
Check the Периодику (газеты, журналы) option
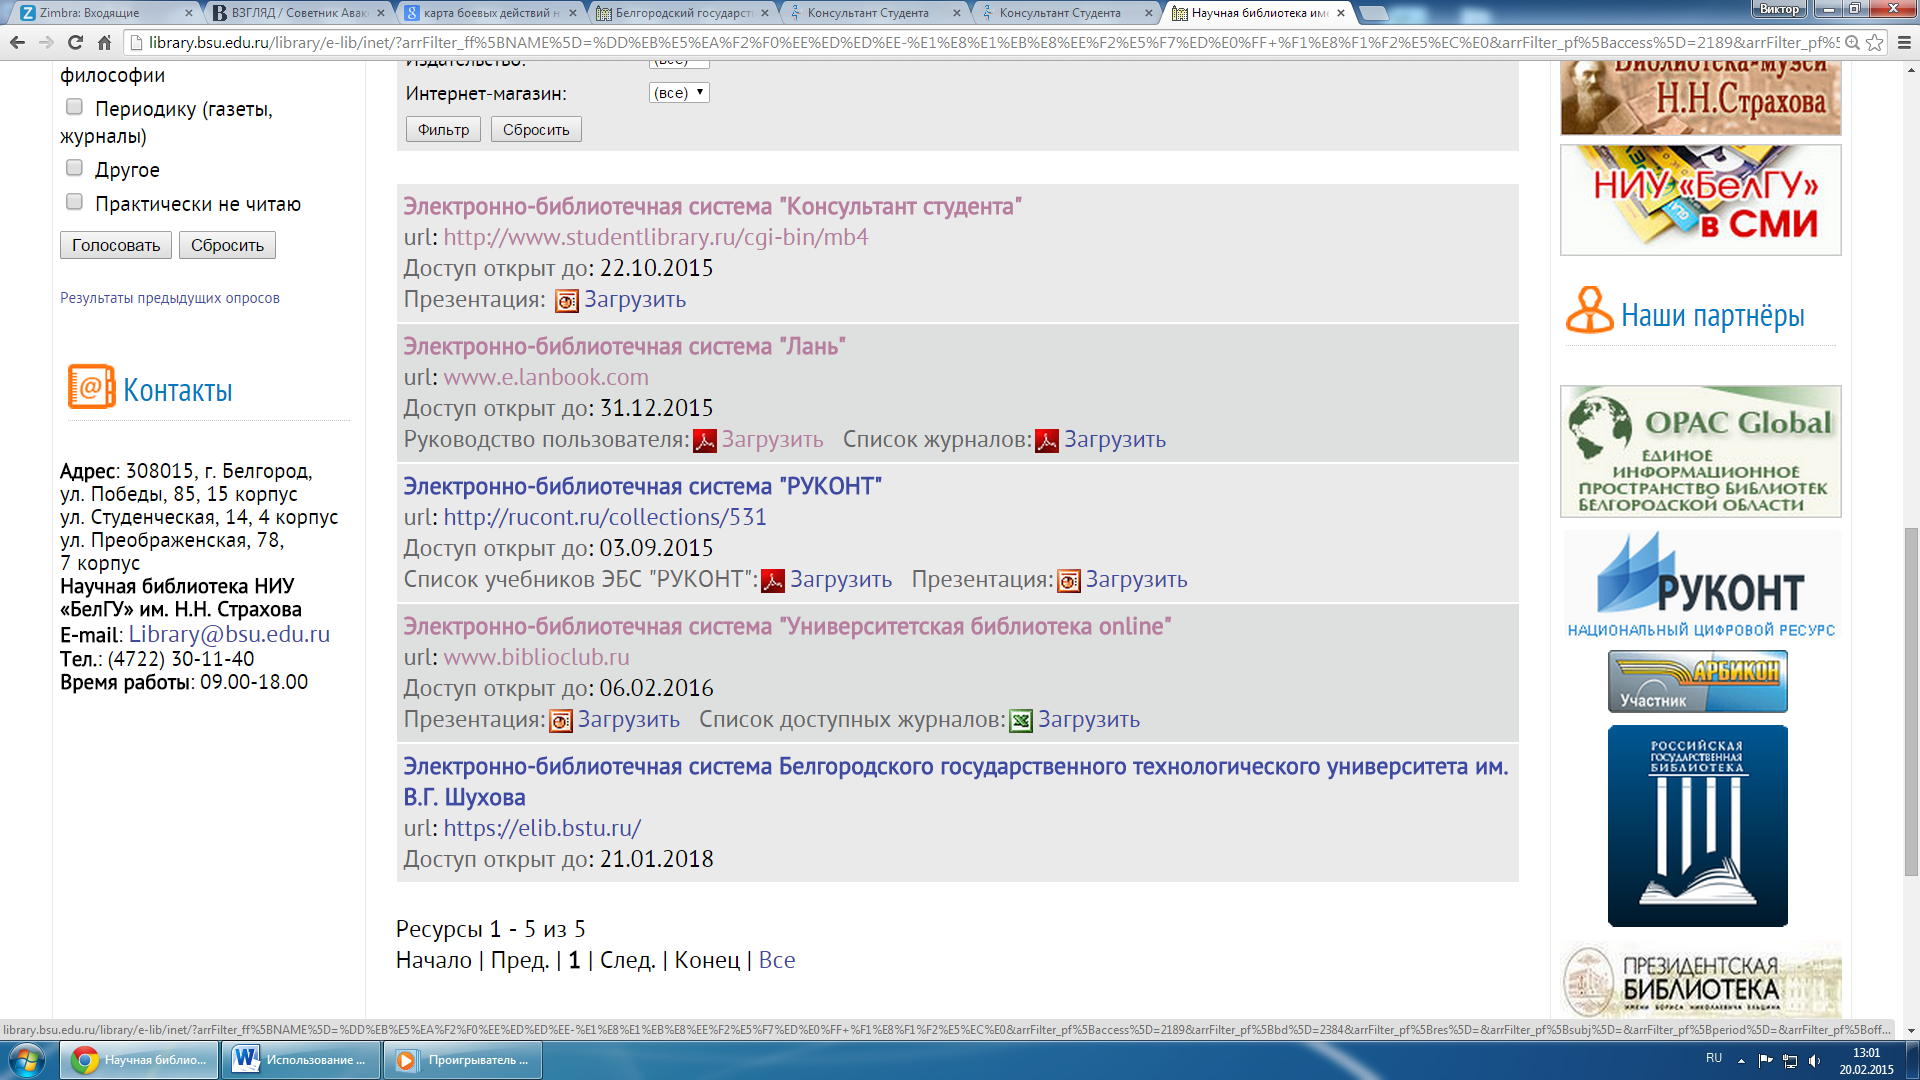(x=74, y=107)
